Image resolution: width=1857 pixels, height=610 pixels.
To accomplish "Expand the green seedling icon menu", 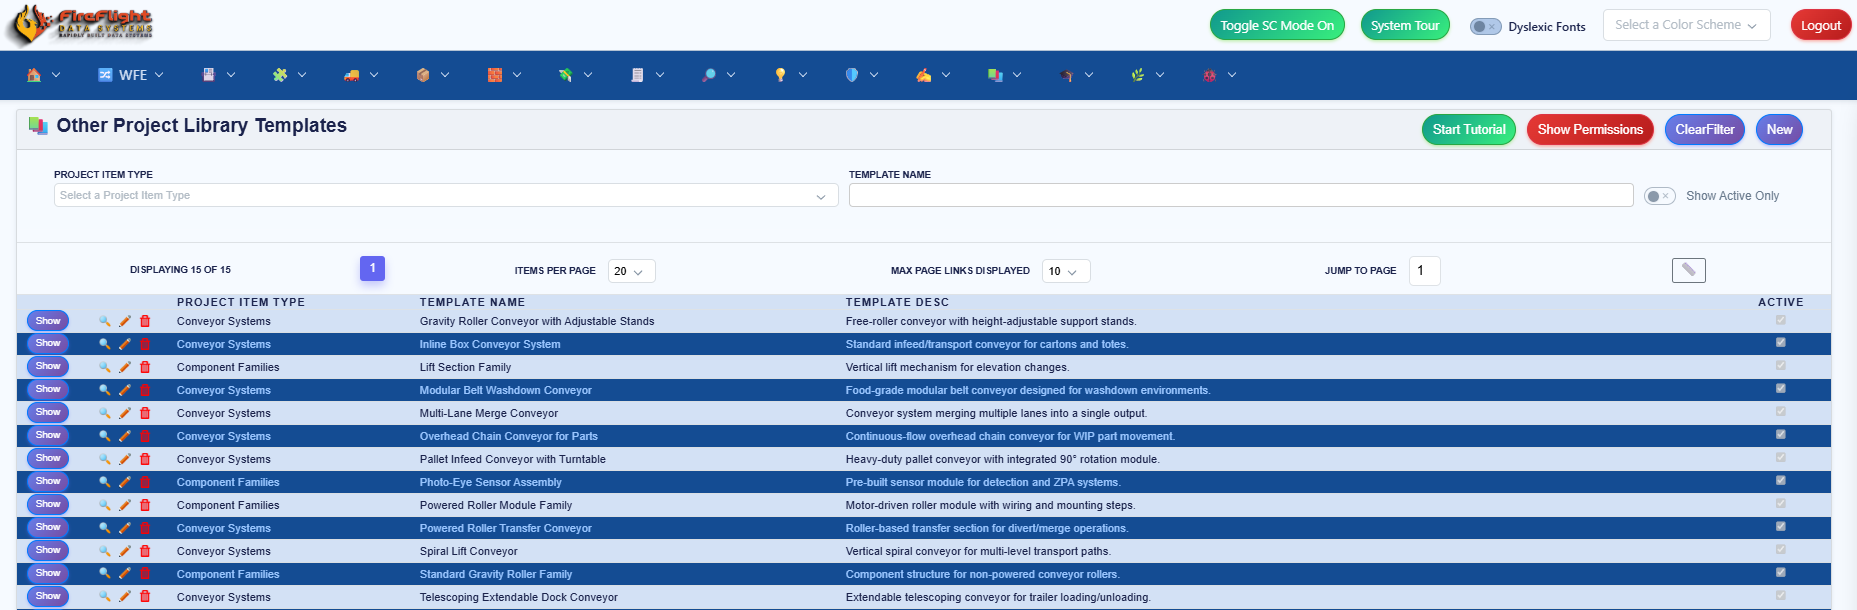I will pyautogui.click(x=1147, y=75).
